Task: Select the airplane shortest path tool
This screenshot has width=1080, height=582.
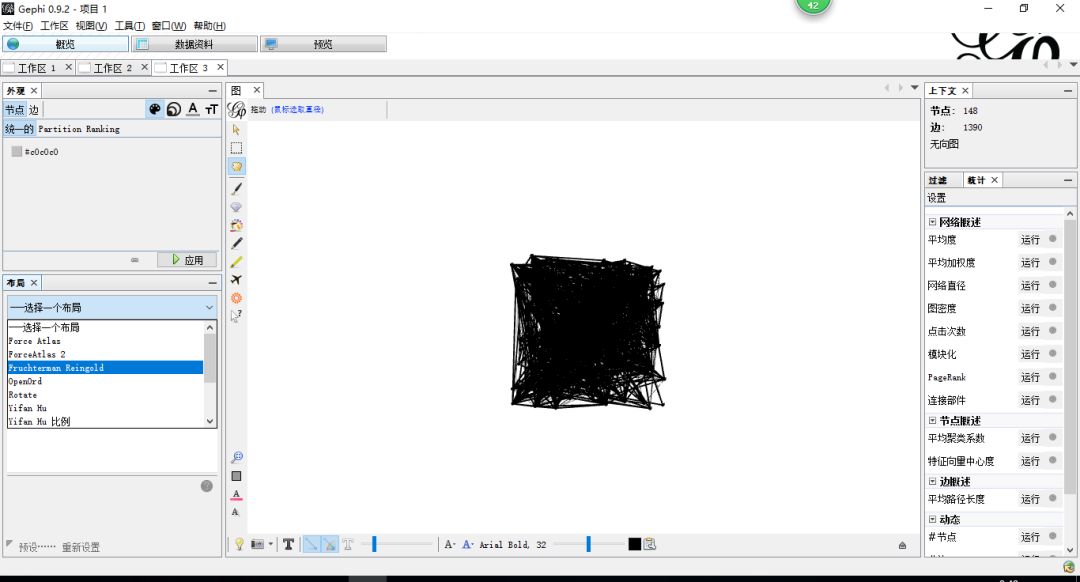Action: click(x=236, y=280)
